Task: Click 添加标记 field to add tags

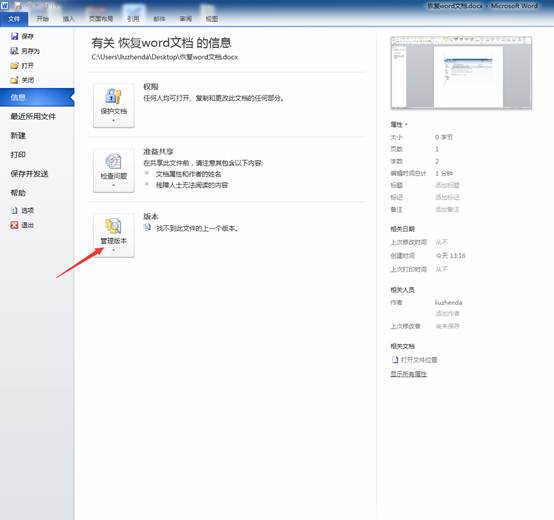Action: 447,197
